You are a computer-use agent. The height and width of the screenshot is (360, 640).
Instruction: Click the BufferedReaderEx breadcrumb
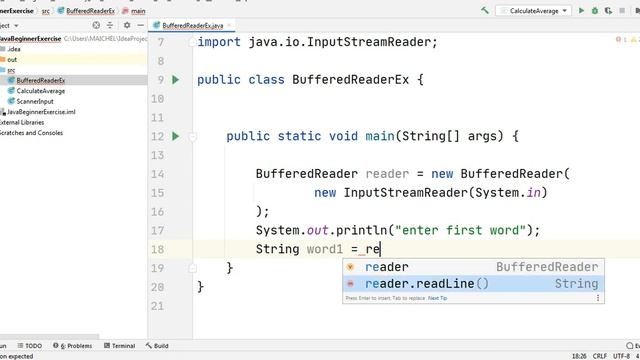coord(86,11)
